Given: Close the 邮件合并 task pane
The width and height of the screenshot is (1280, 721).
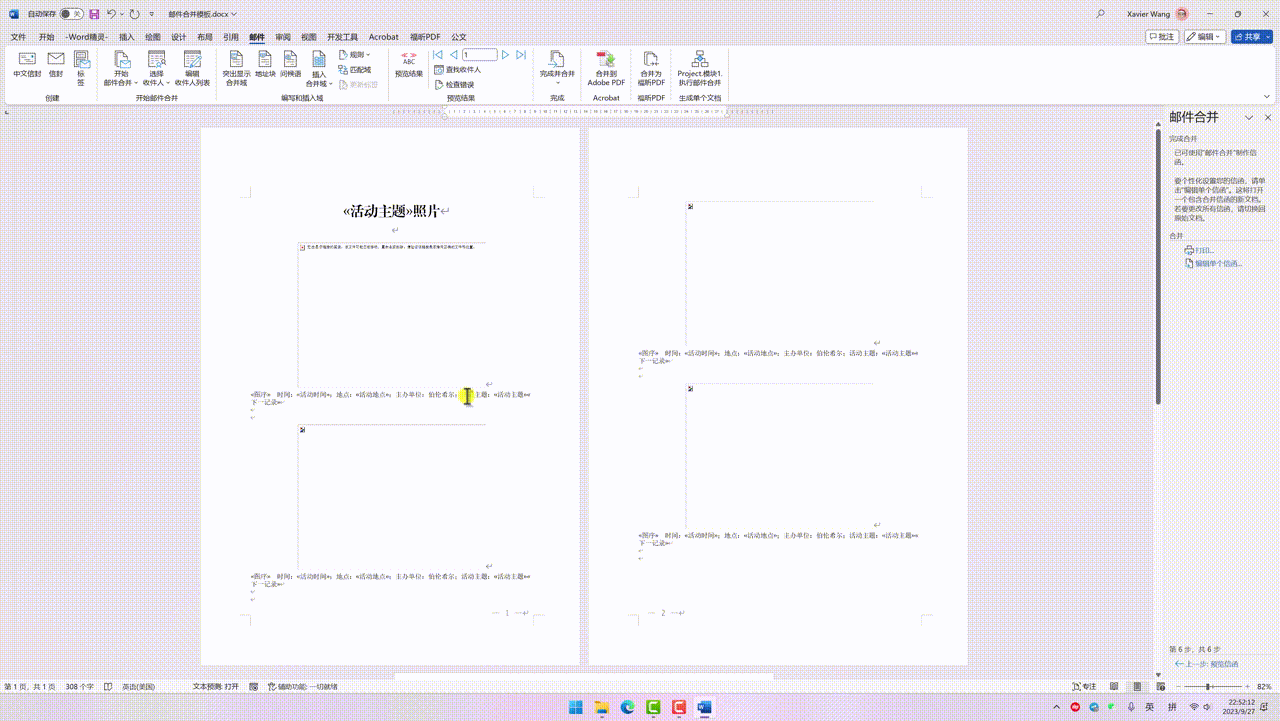Looking at the screenshot, I should [1268, 118].
